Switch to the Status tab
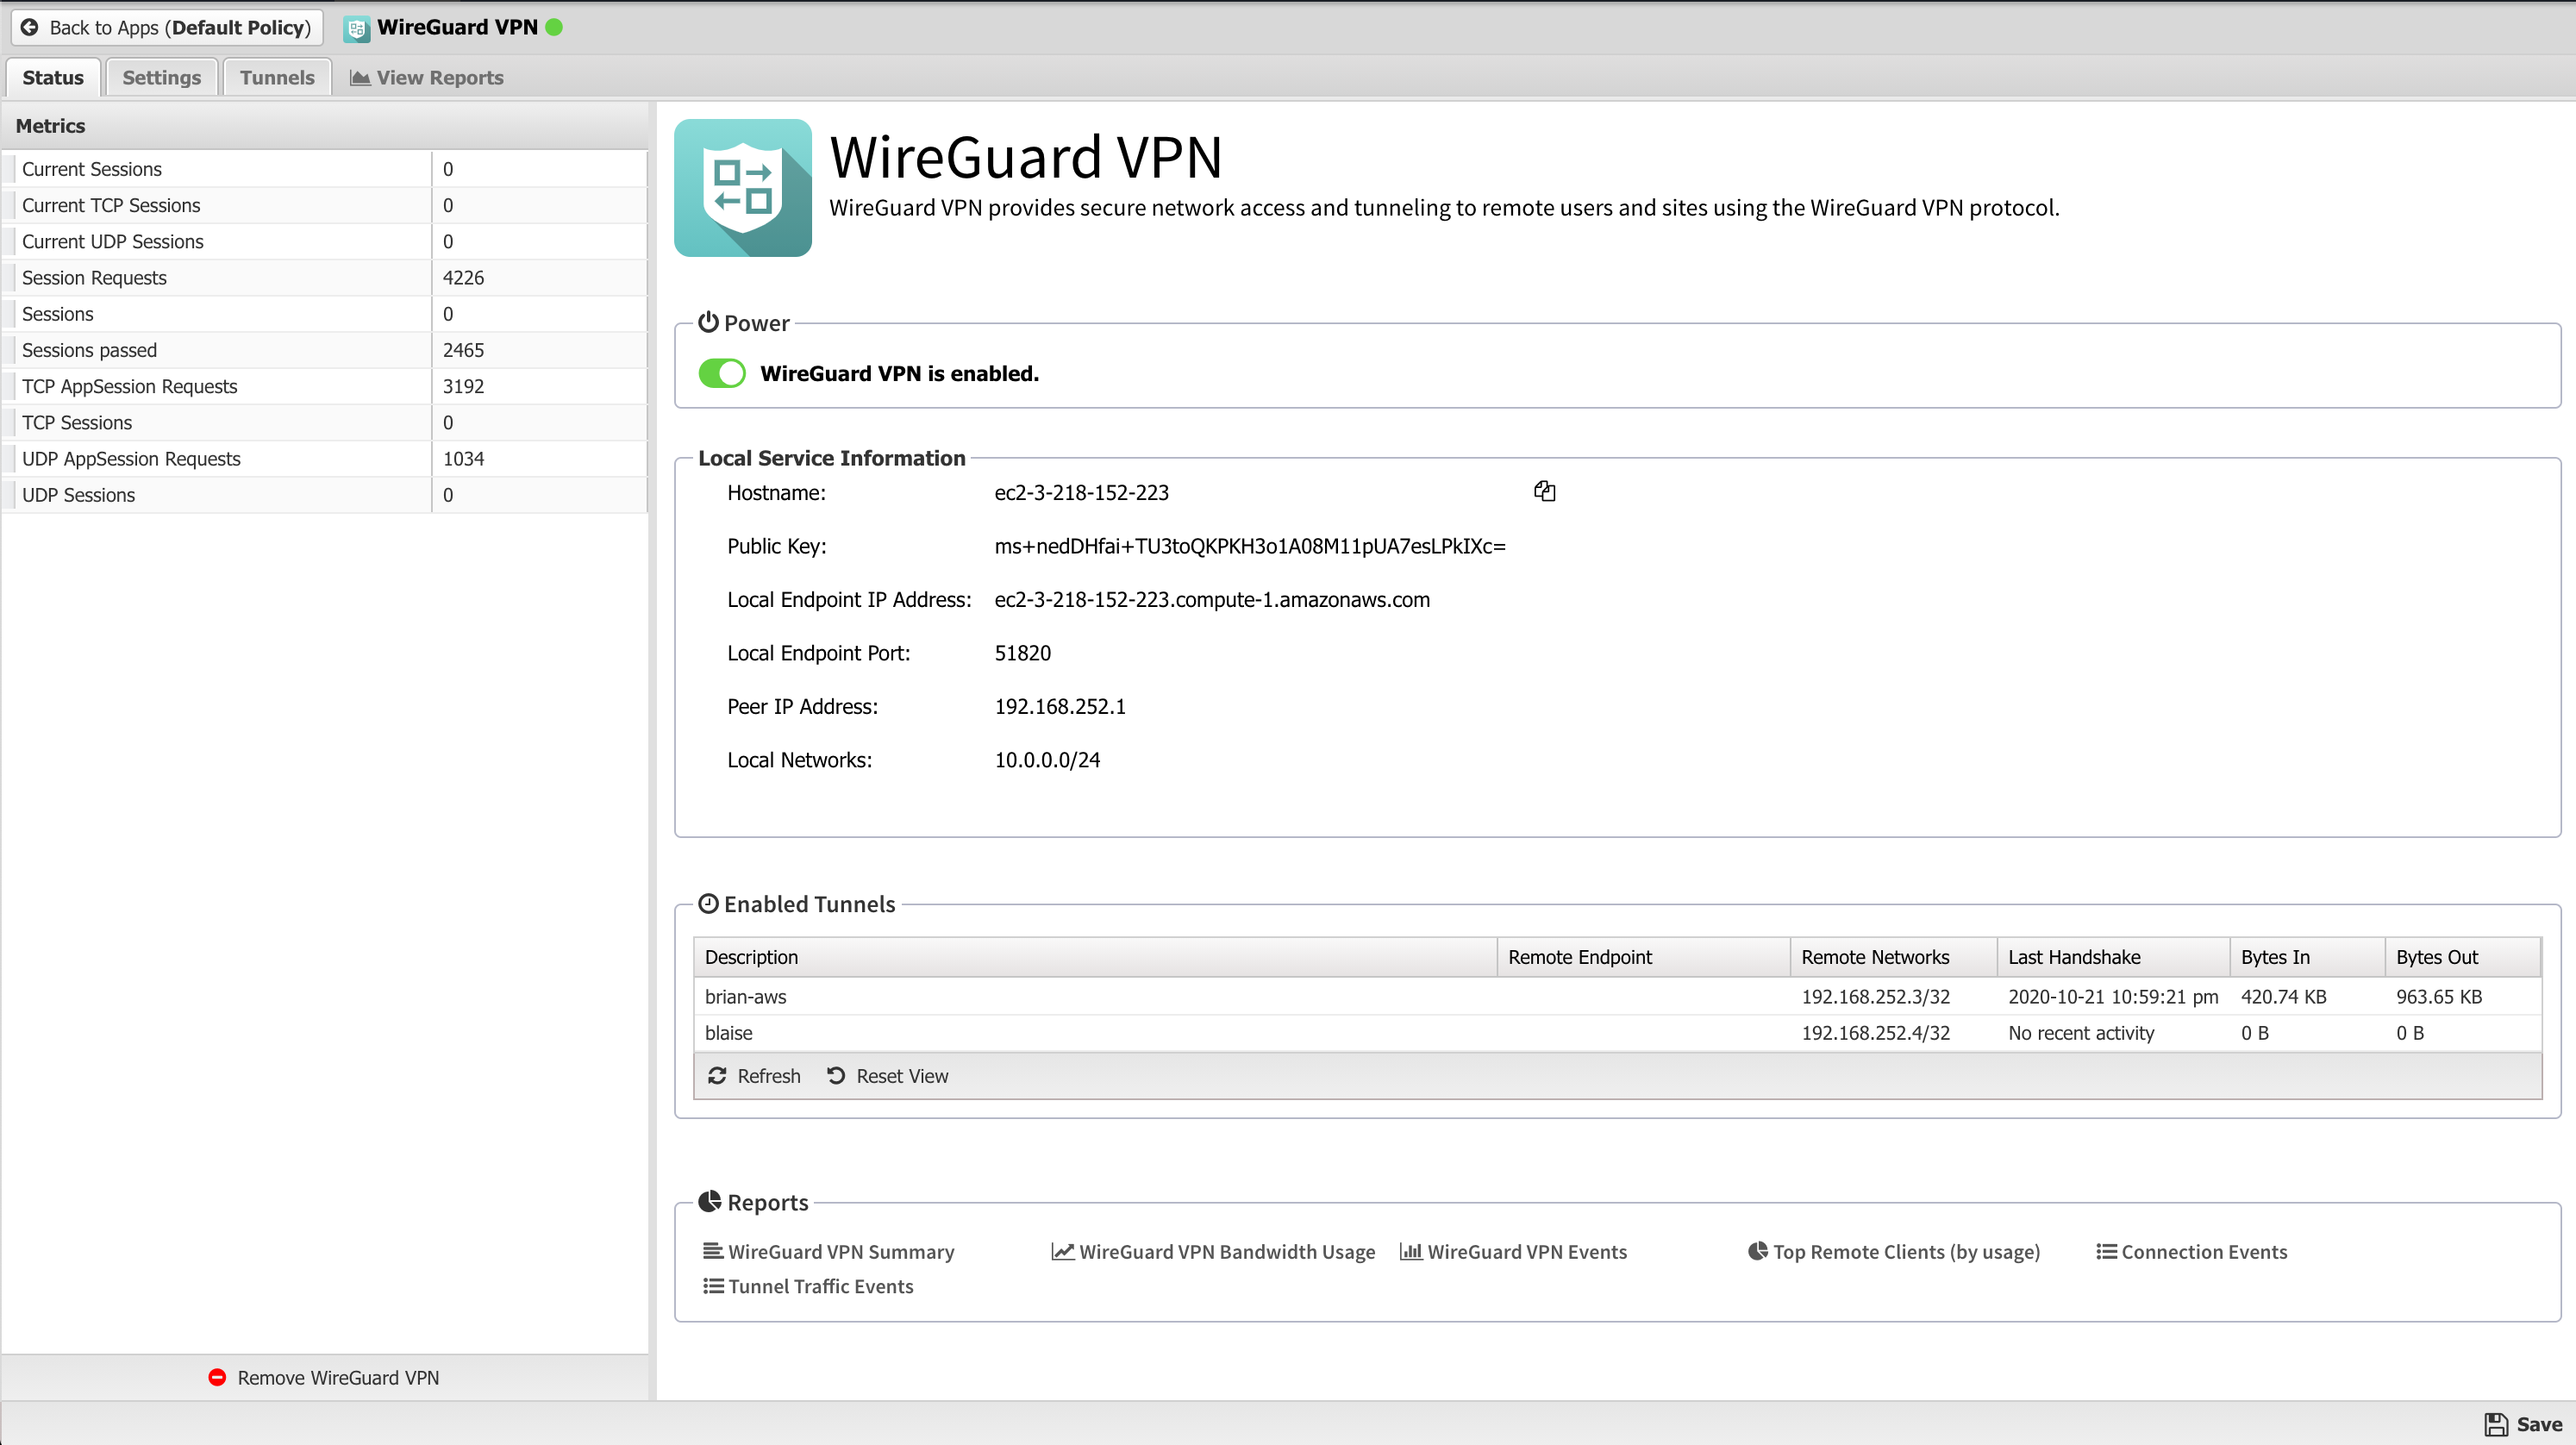This screenshot has height=1445, width=2576. click(x=53, y=77)
